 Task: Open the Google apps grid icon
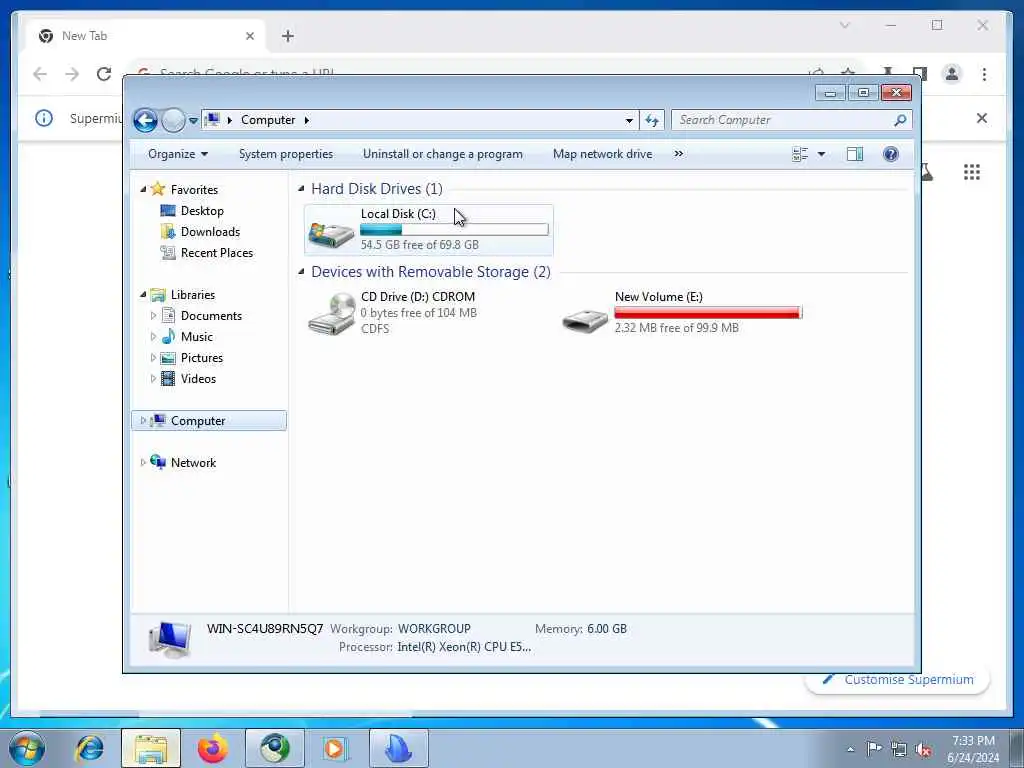tap(972, 172)
